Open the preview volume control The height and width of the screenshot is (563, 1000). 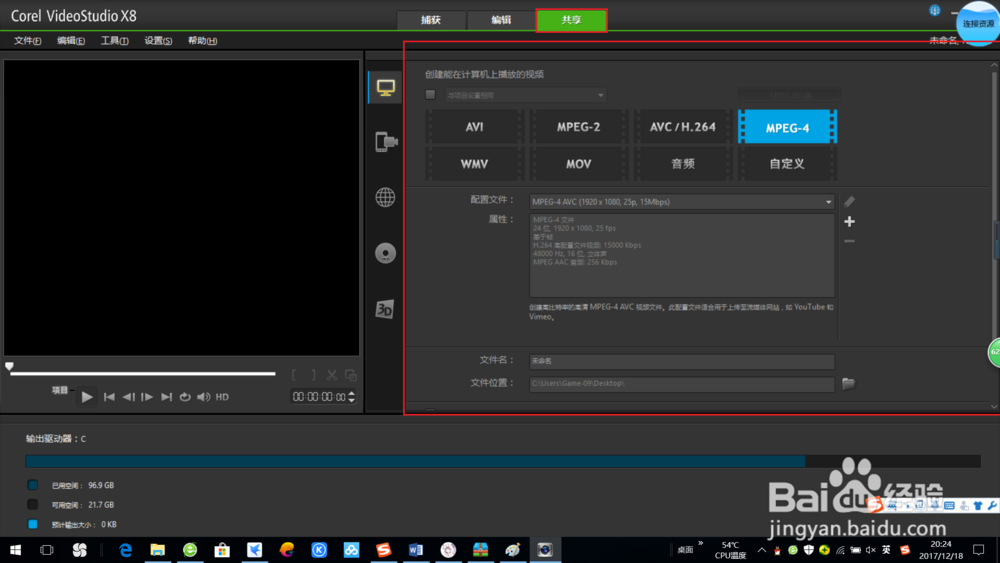pos(203,397)
